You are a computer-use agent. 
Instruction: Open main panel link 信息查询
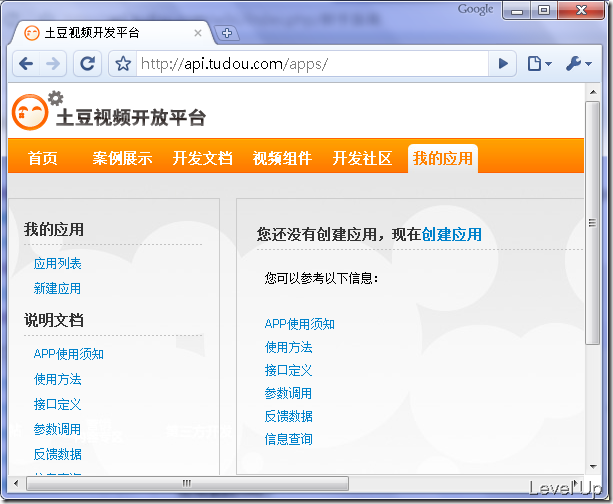289,439
